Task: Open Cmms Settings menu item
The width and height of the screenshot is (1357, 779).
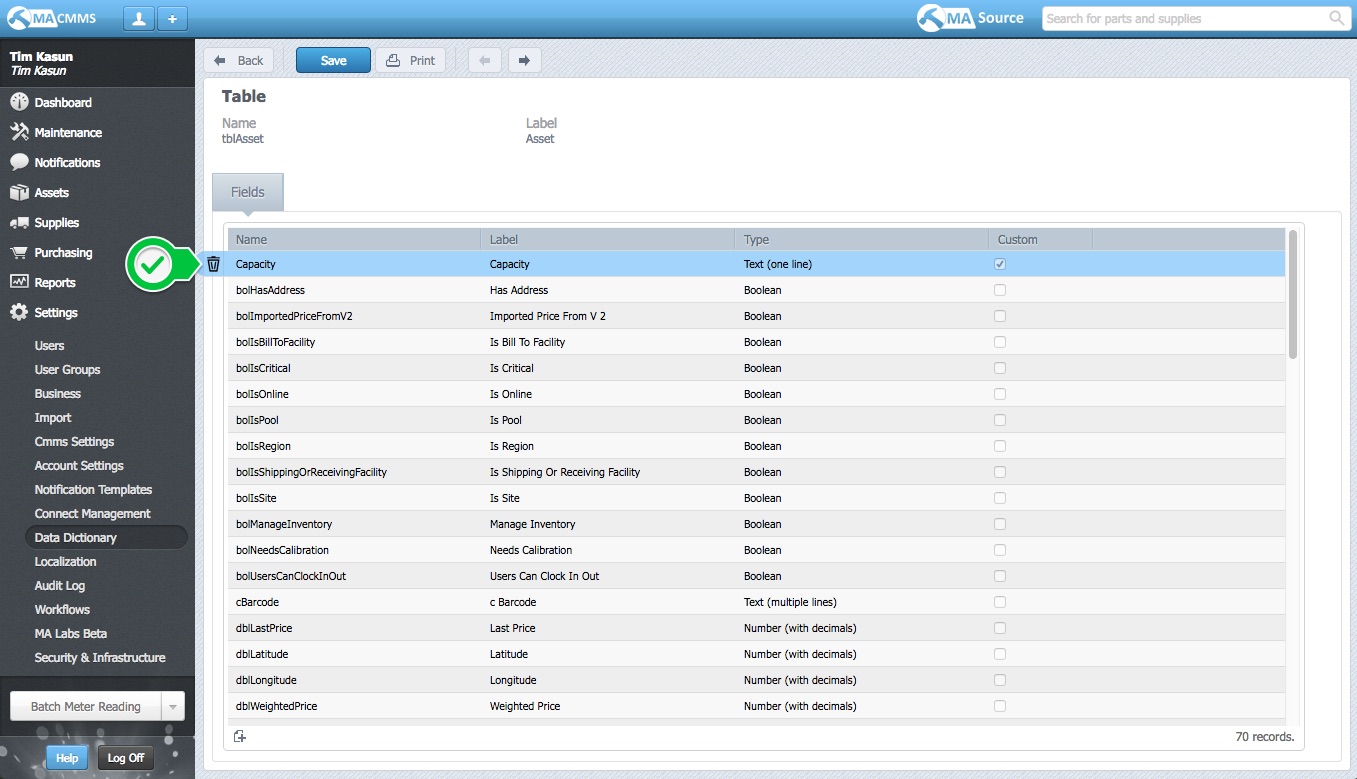Action: tap(74, 441)
